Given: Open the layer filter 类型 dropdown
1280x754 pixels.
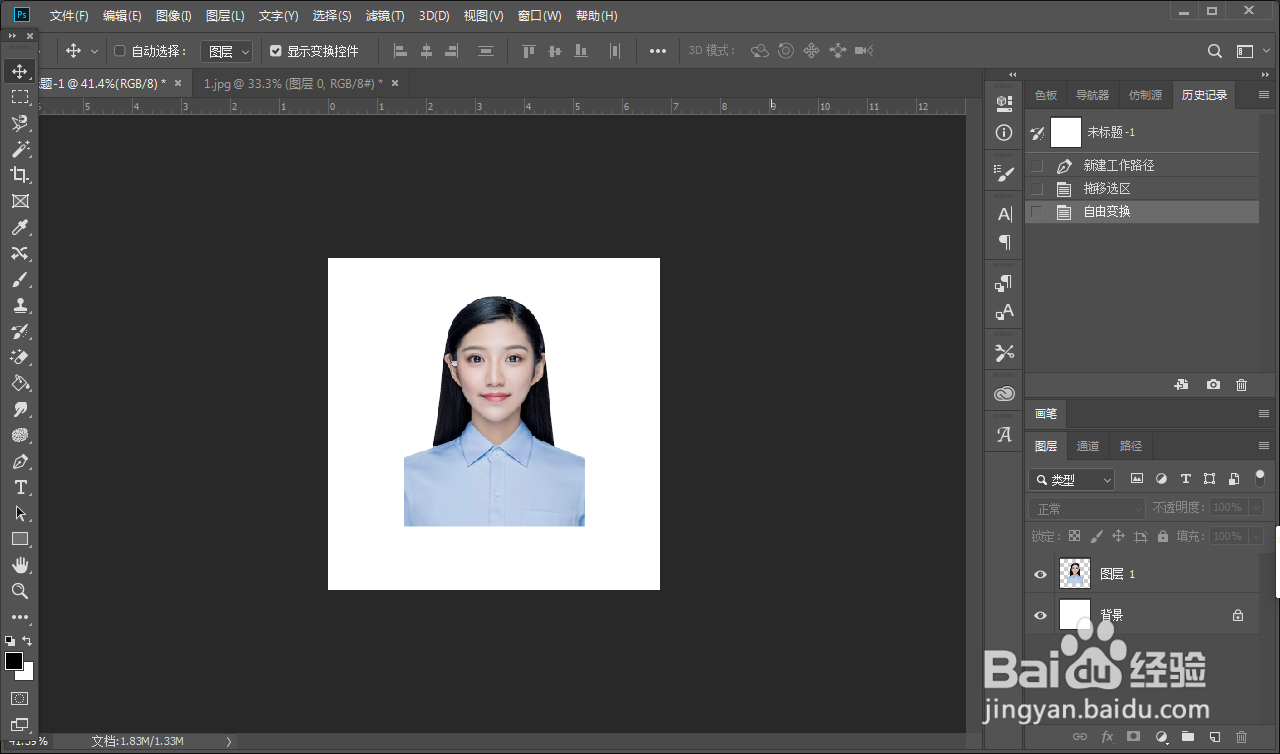Looking at the screenshot, I should pos(1071,480).
